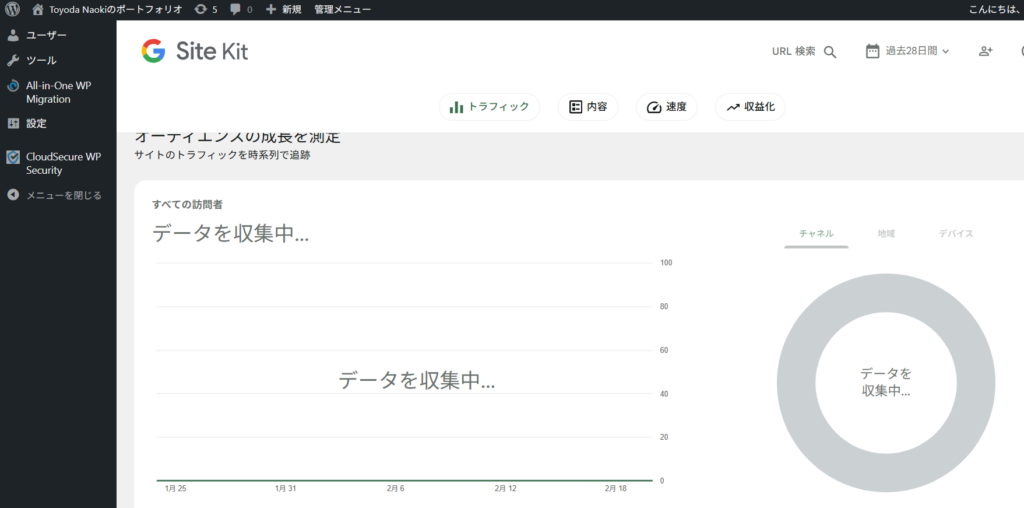Click the add user icon in header

point(985,51)
